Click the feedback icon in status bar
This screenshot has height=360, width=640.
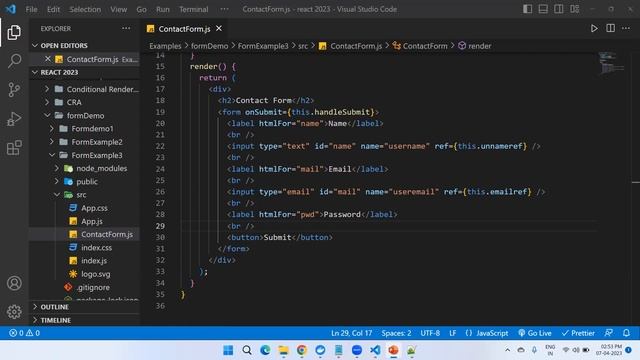click(x=608, y=333)
